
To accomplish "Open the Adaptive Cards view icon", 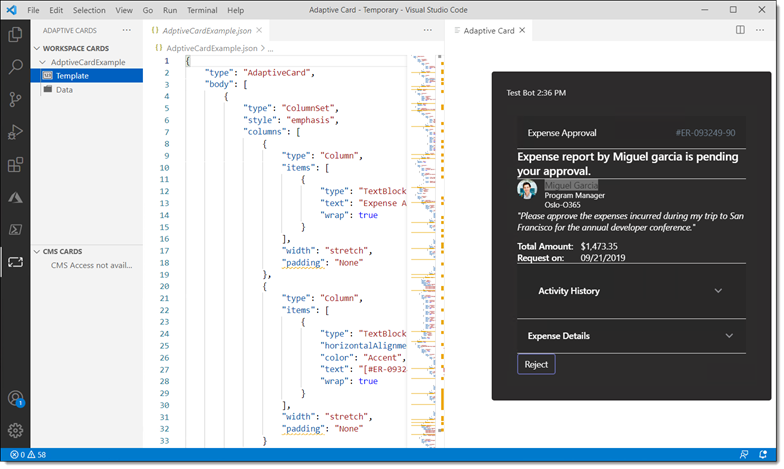I will (15, 262).
